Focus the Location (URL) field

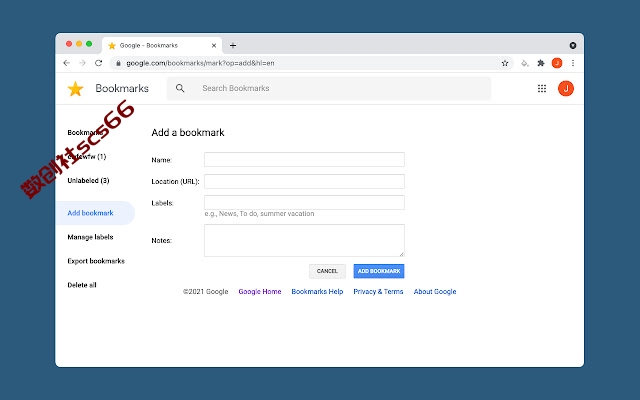[304, 181]
